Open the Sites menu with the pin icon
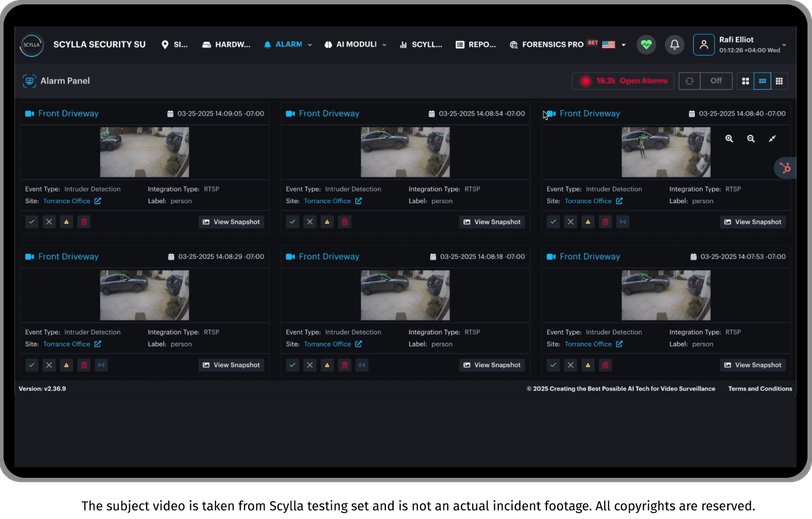The height and width of the screenshot is (519, 812). (x=175, y=45)
